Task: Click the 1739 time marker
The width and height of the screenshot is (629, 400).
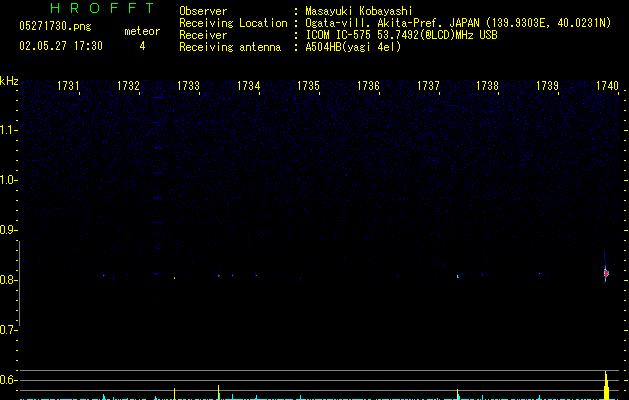Action: [x=547, y=85]
